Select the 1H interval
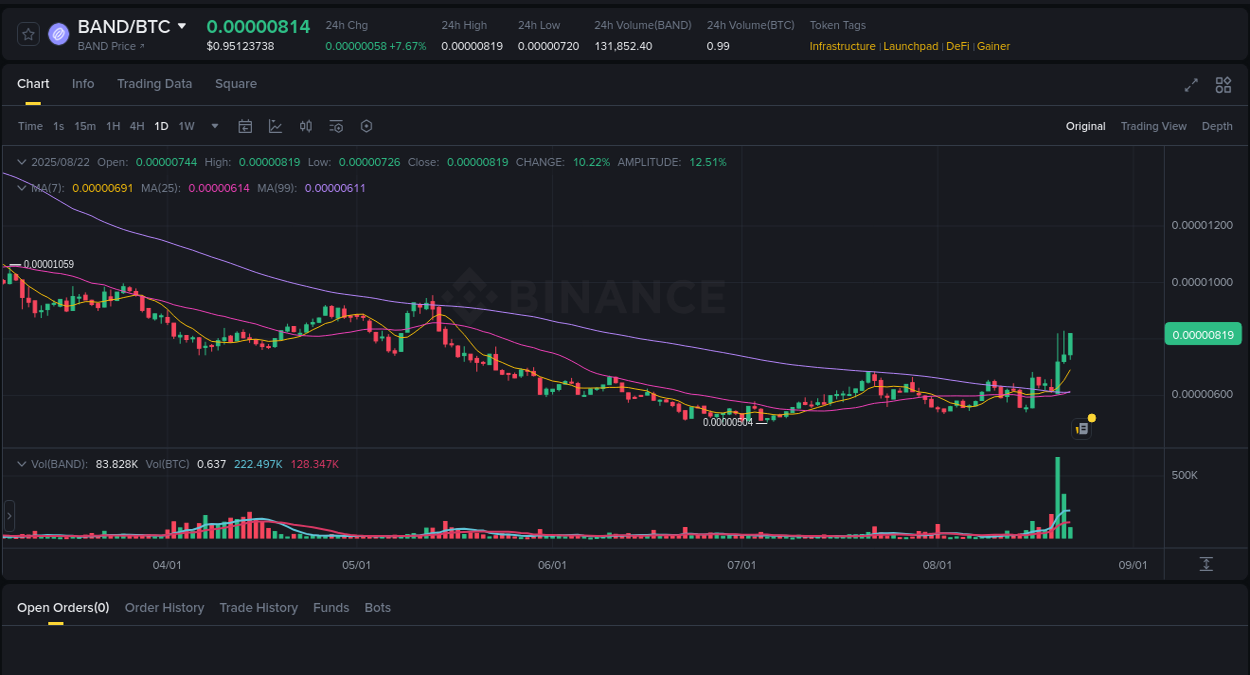 (113, 126)
